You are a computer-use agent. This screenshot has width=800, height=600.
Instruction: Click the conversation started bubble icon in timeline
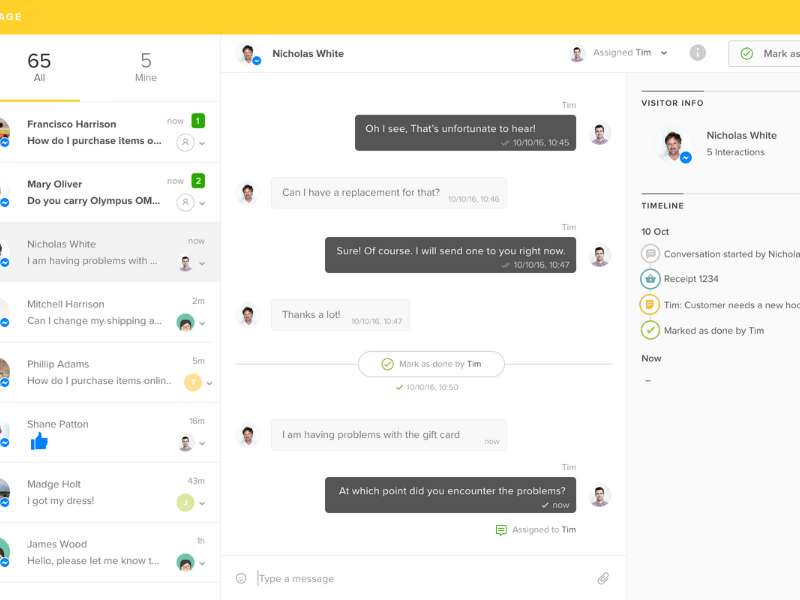[650, 254]
